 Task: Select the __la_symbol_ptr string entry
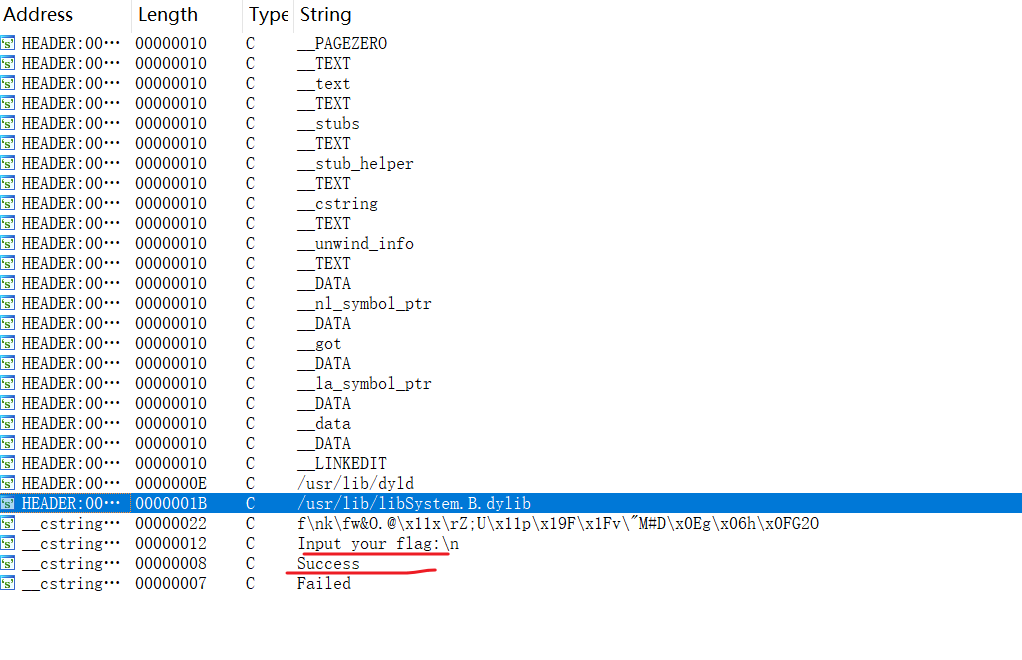364,383
